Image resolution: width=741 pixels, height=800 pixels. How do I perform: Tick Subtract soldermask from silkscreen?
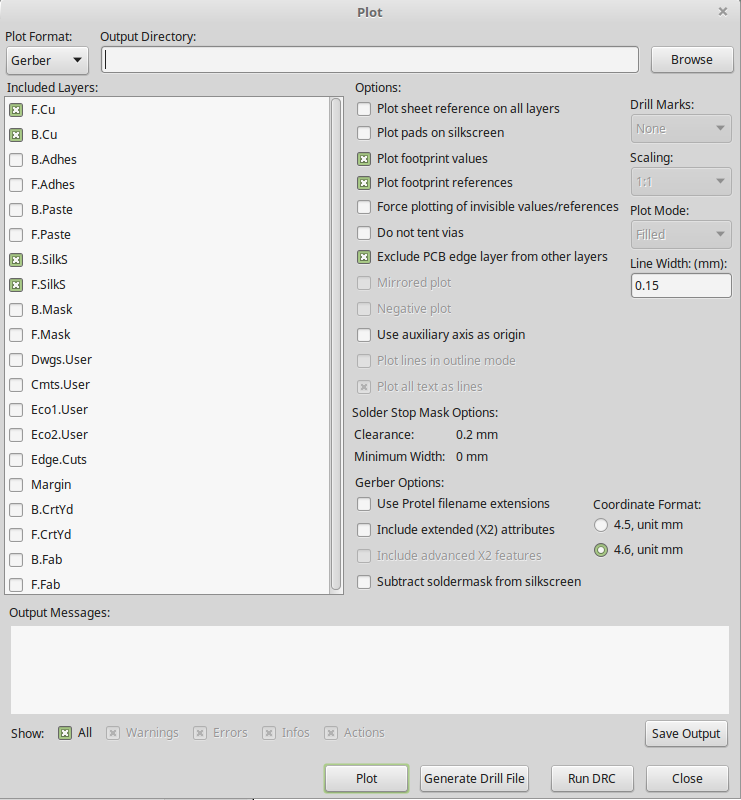point(365,581)
